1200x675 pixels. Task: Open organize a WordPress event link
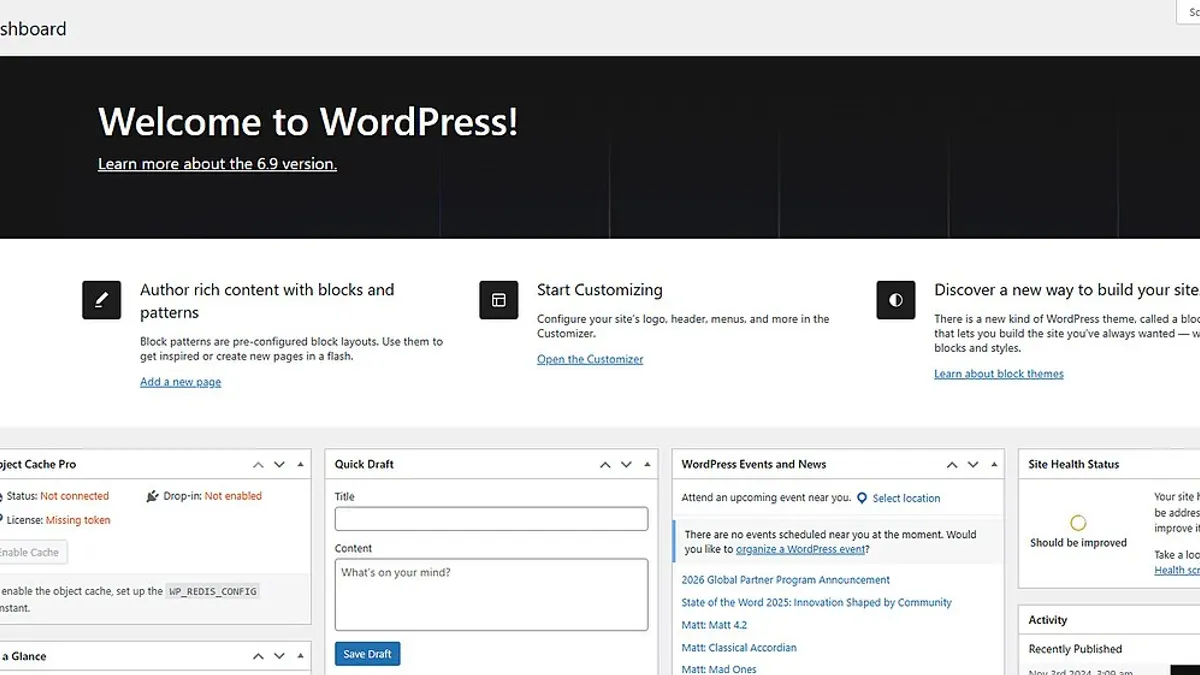(x=800, y=549)
